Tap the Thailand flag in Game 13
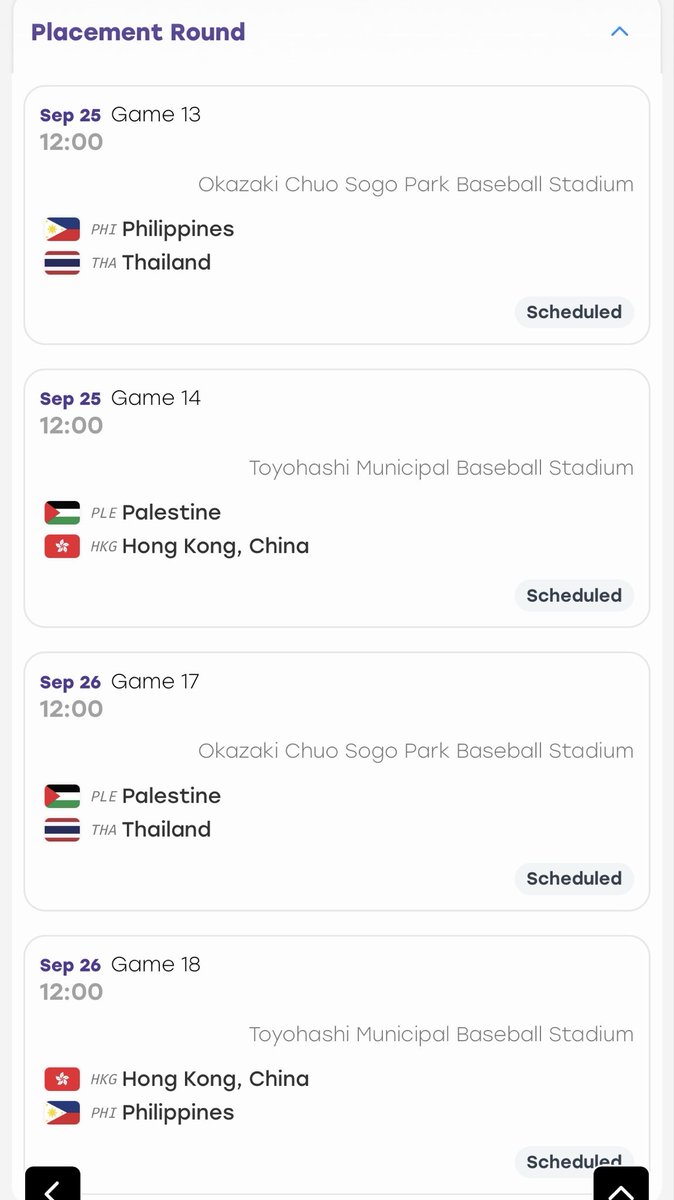 coord(62,263)
